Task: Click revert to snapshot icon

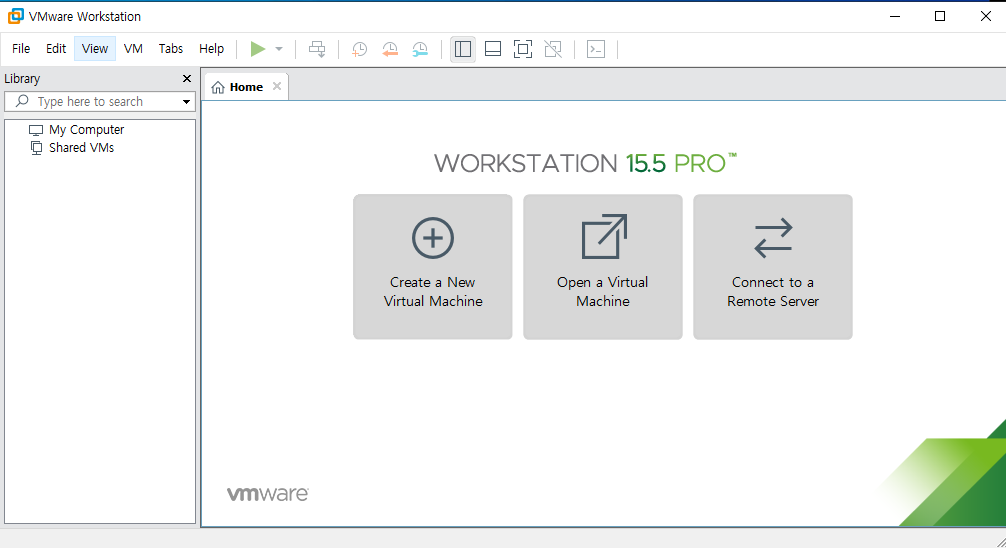Action: (x=389, y=49)
